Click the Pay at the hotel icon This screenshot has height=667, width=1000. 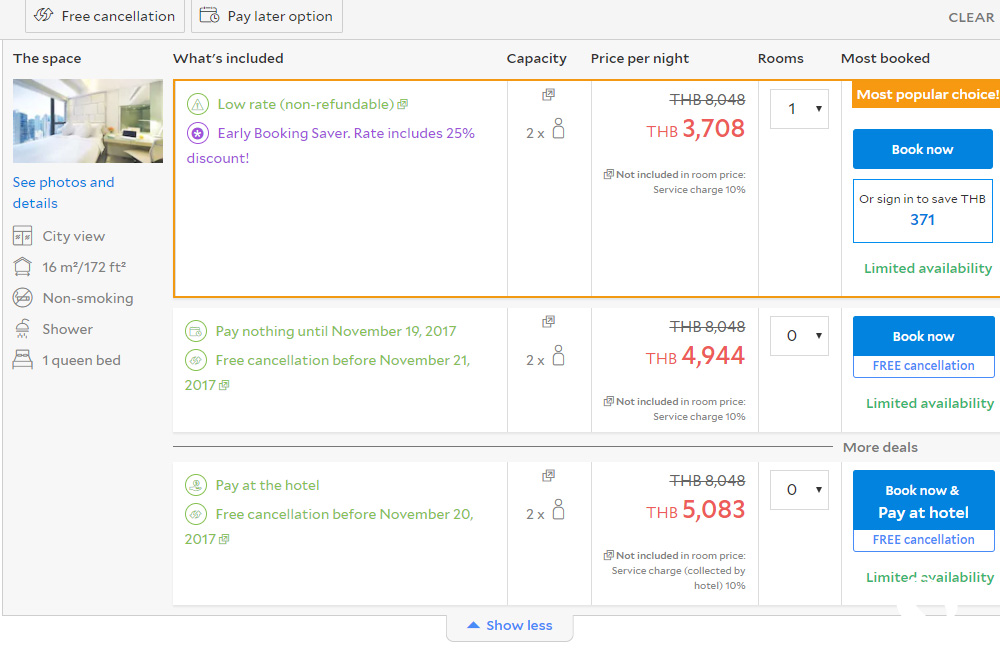196,486
